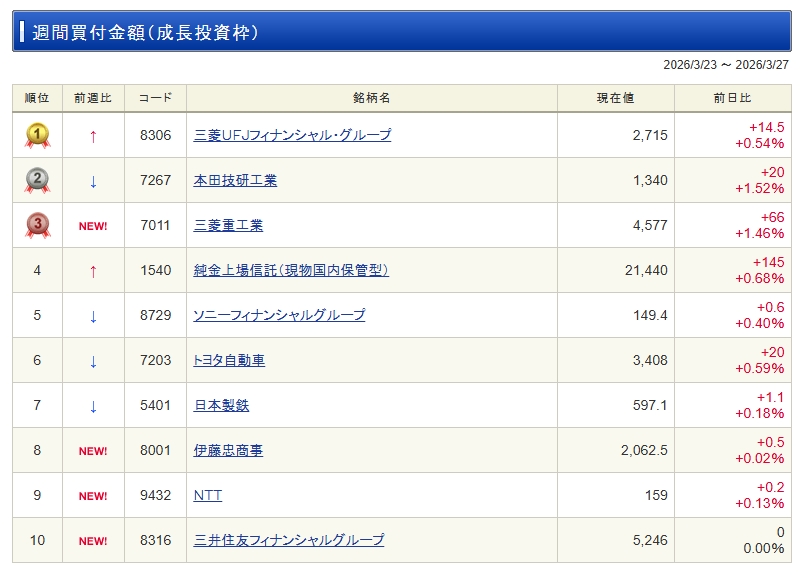Click the silver second-place medal icon

[x=37, y=180]
